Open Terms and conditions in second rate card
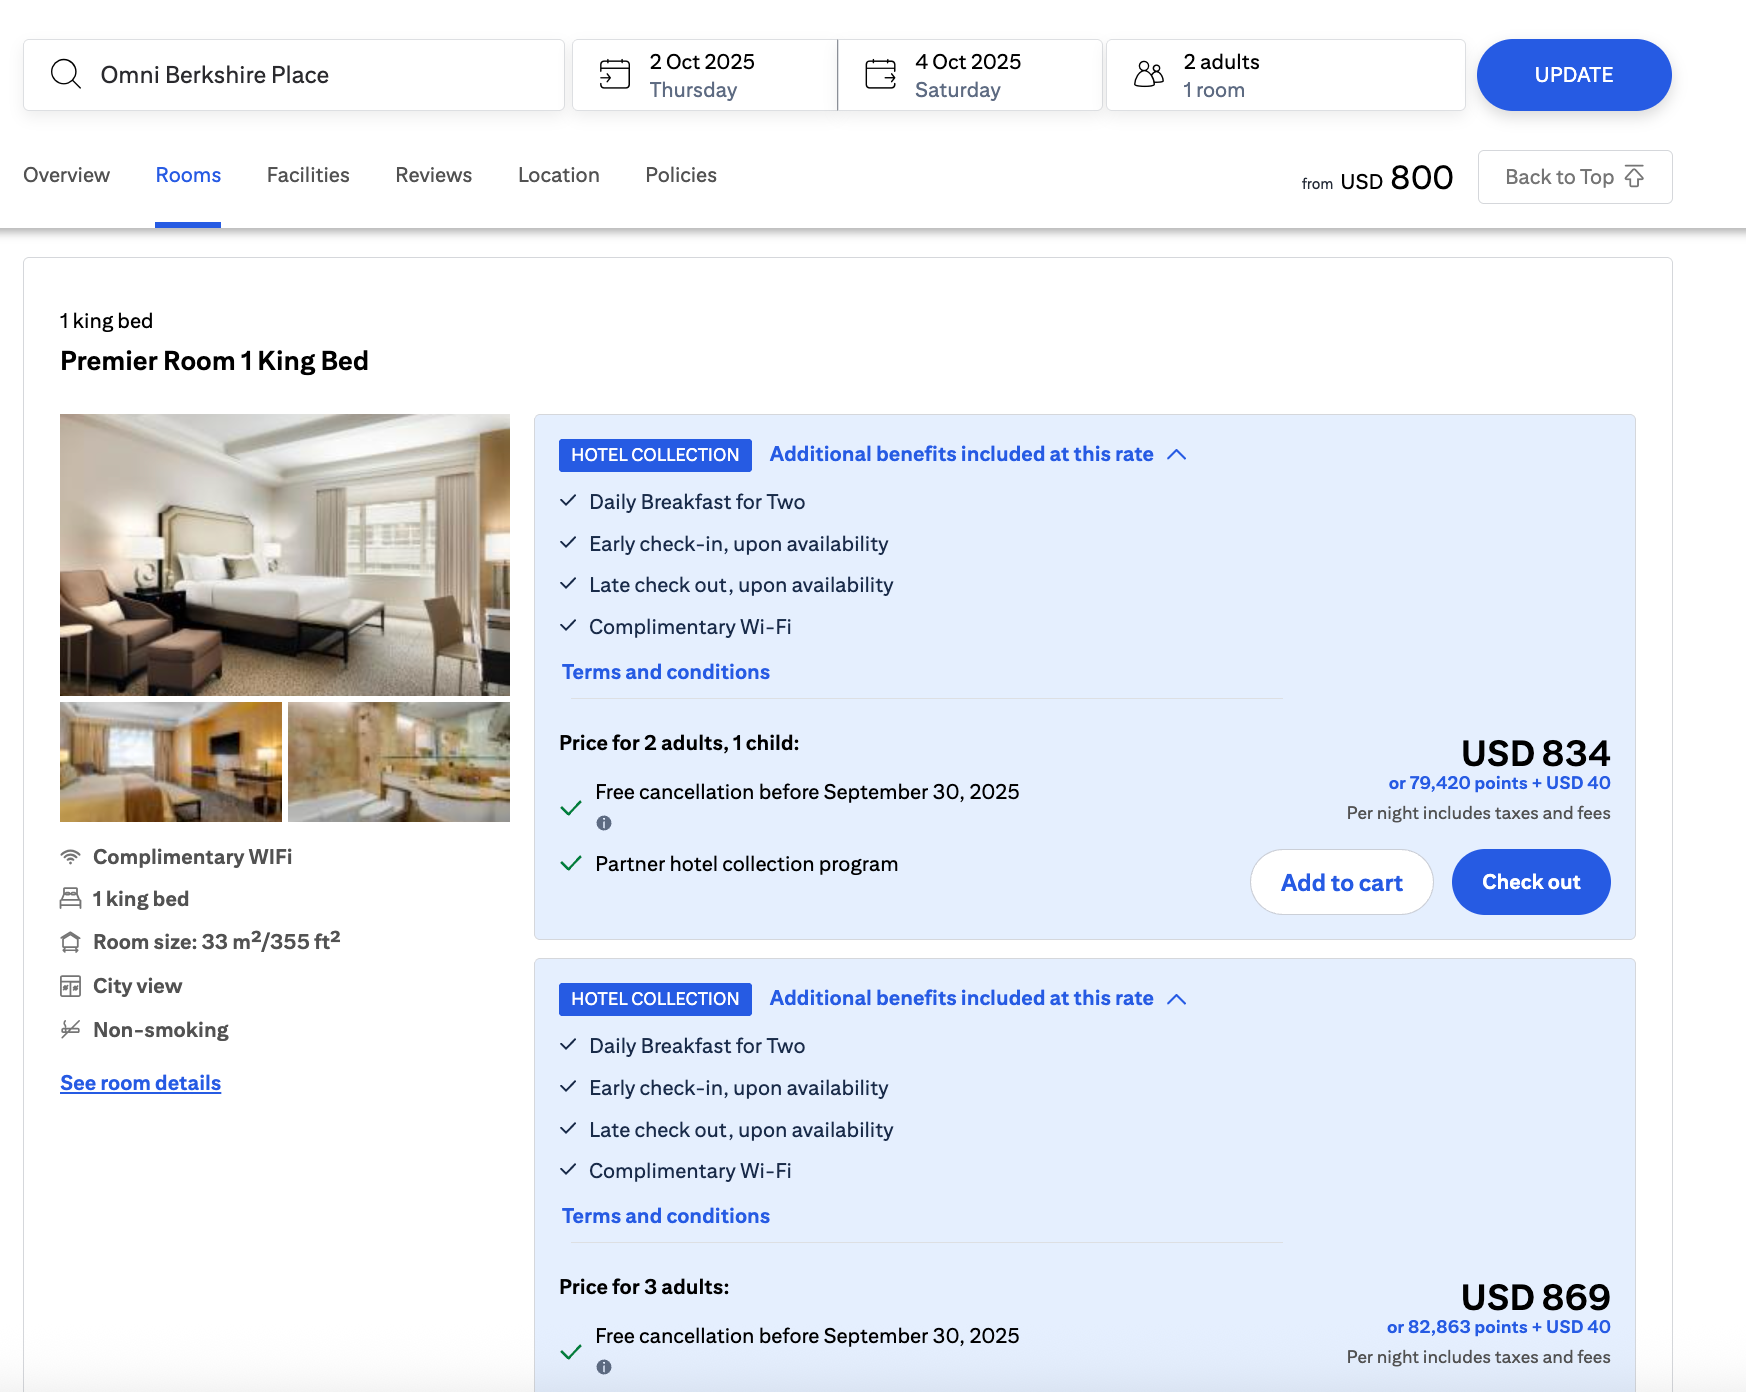The image size is (1746, 1392). [665, 1216]
